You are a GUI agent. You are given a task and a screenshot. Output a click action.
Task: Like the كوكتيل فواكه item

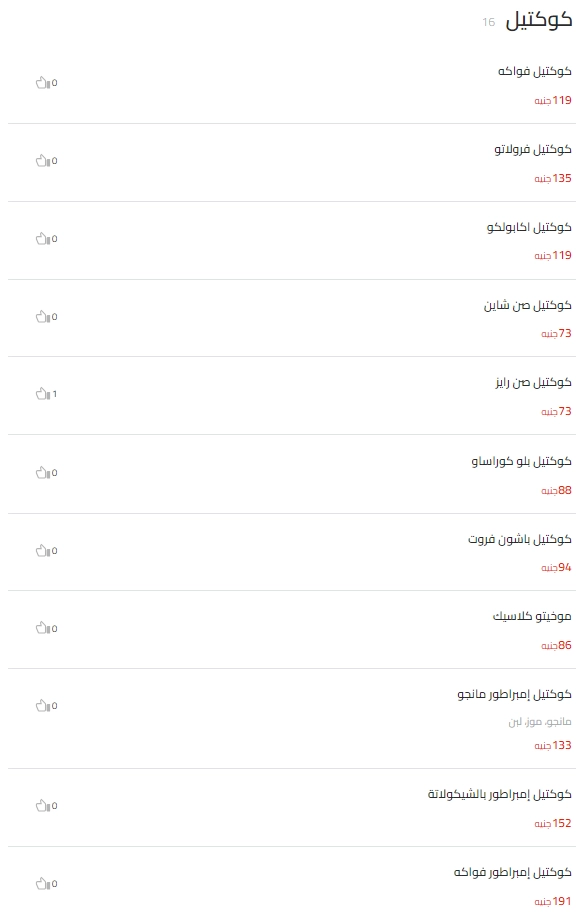tap(43, 83)
